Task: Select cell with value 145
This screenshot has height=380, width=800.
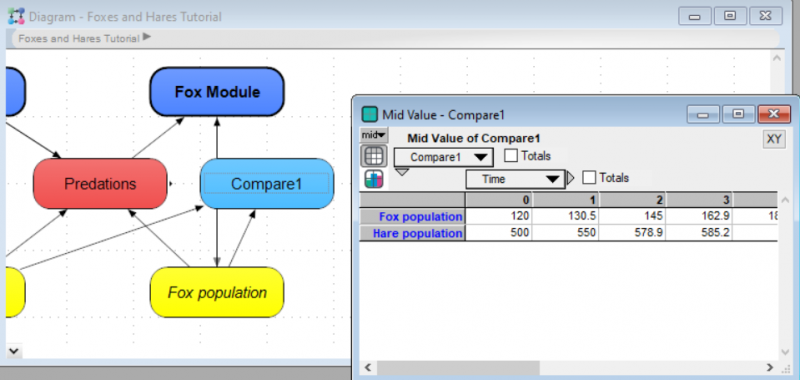Action: click(632, 216)
